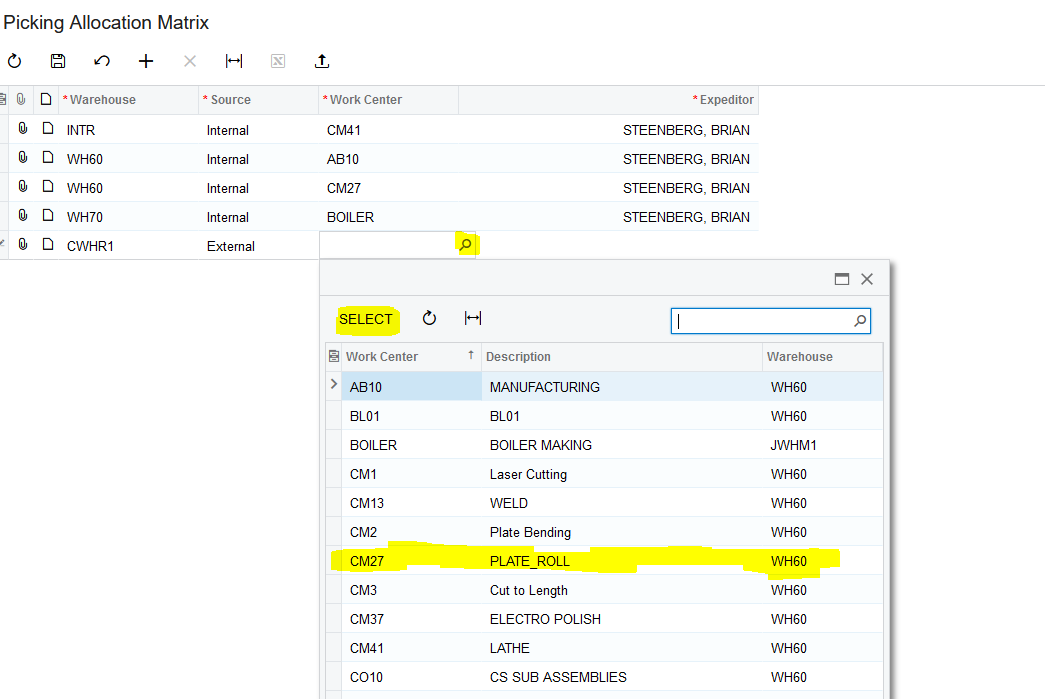Image resolution: width=1045 pixels, height=699 pixels.
Task: Select the BOILER MAKING row in lookup
Action: pyautogui.click(x=540, y=445)
